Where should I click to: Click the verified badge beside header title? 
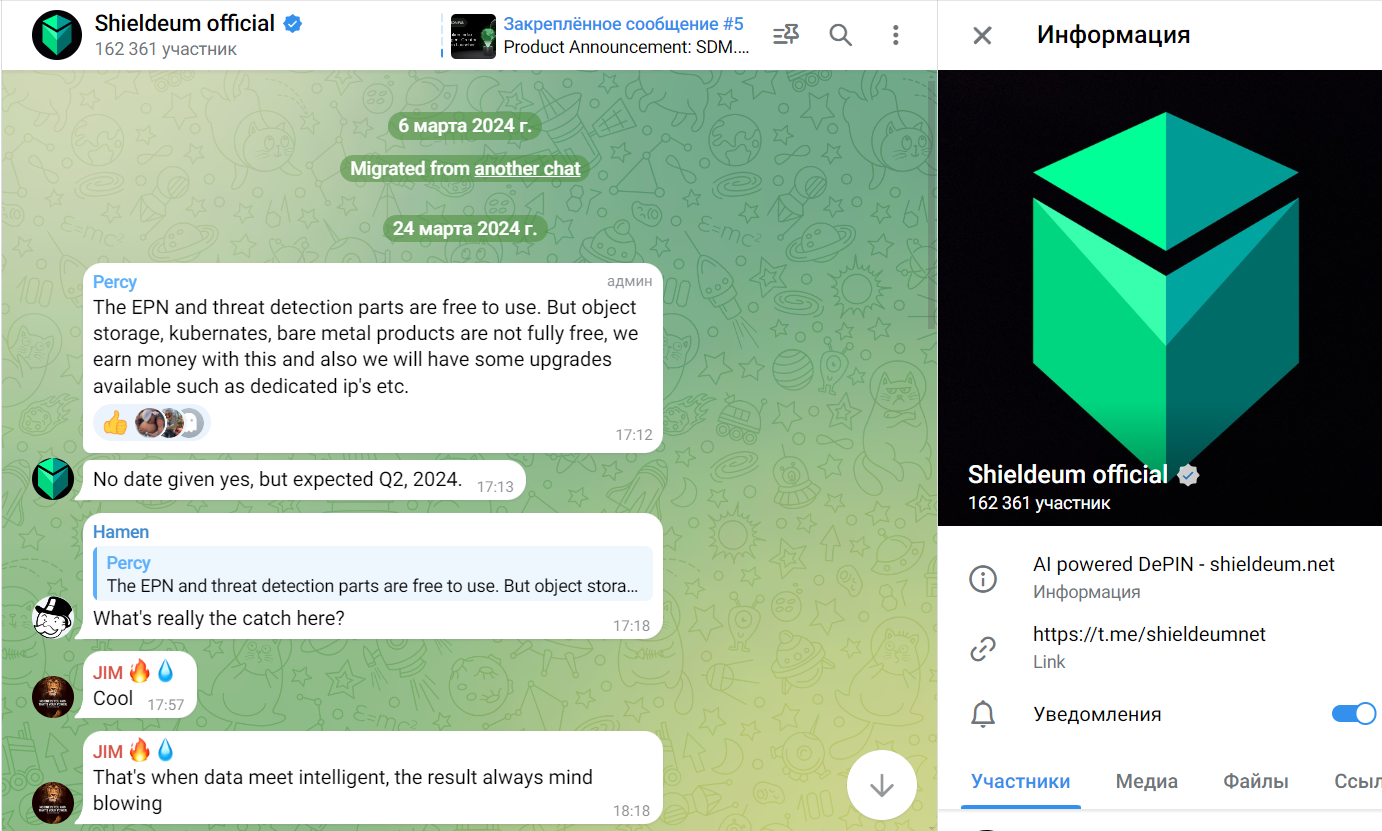(x=293, y=24)
